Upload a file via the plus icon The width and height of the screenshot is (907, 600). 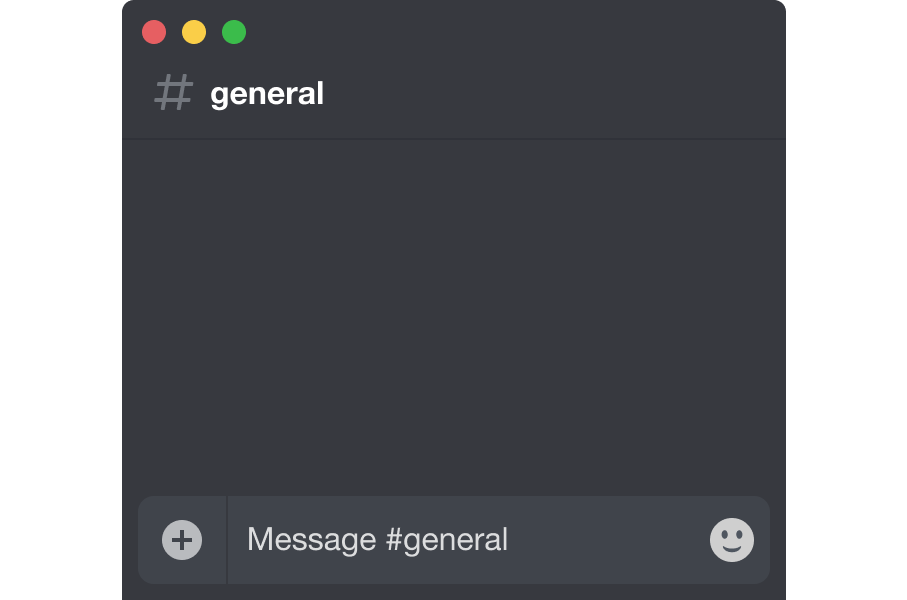click(182, 540)
